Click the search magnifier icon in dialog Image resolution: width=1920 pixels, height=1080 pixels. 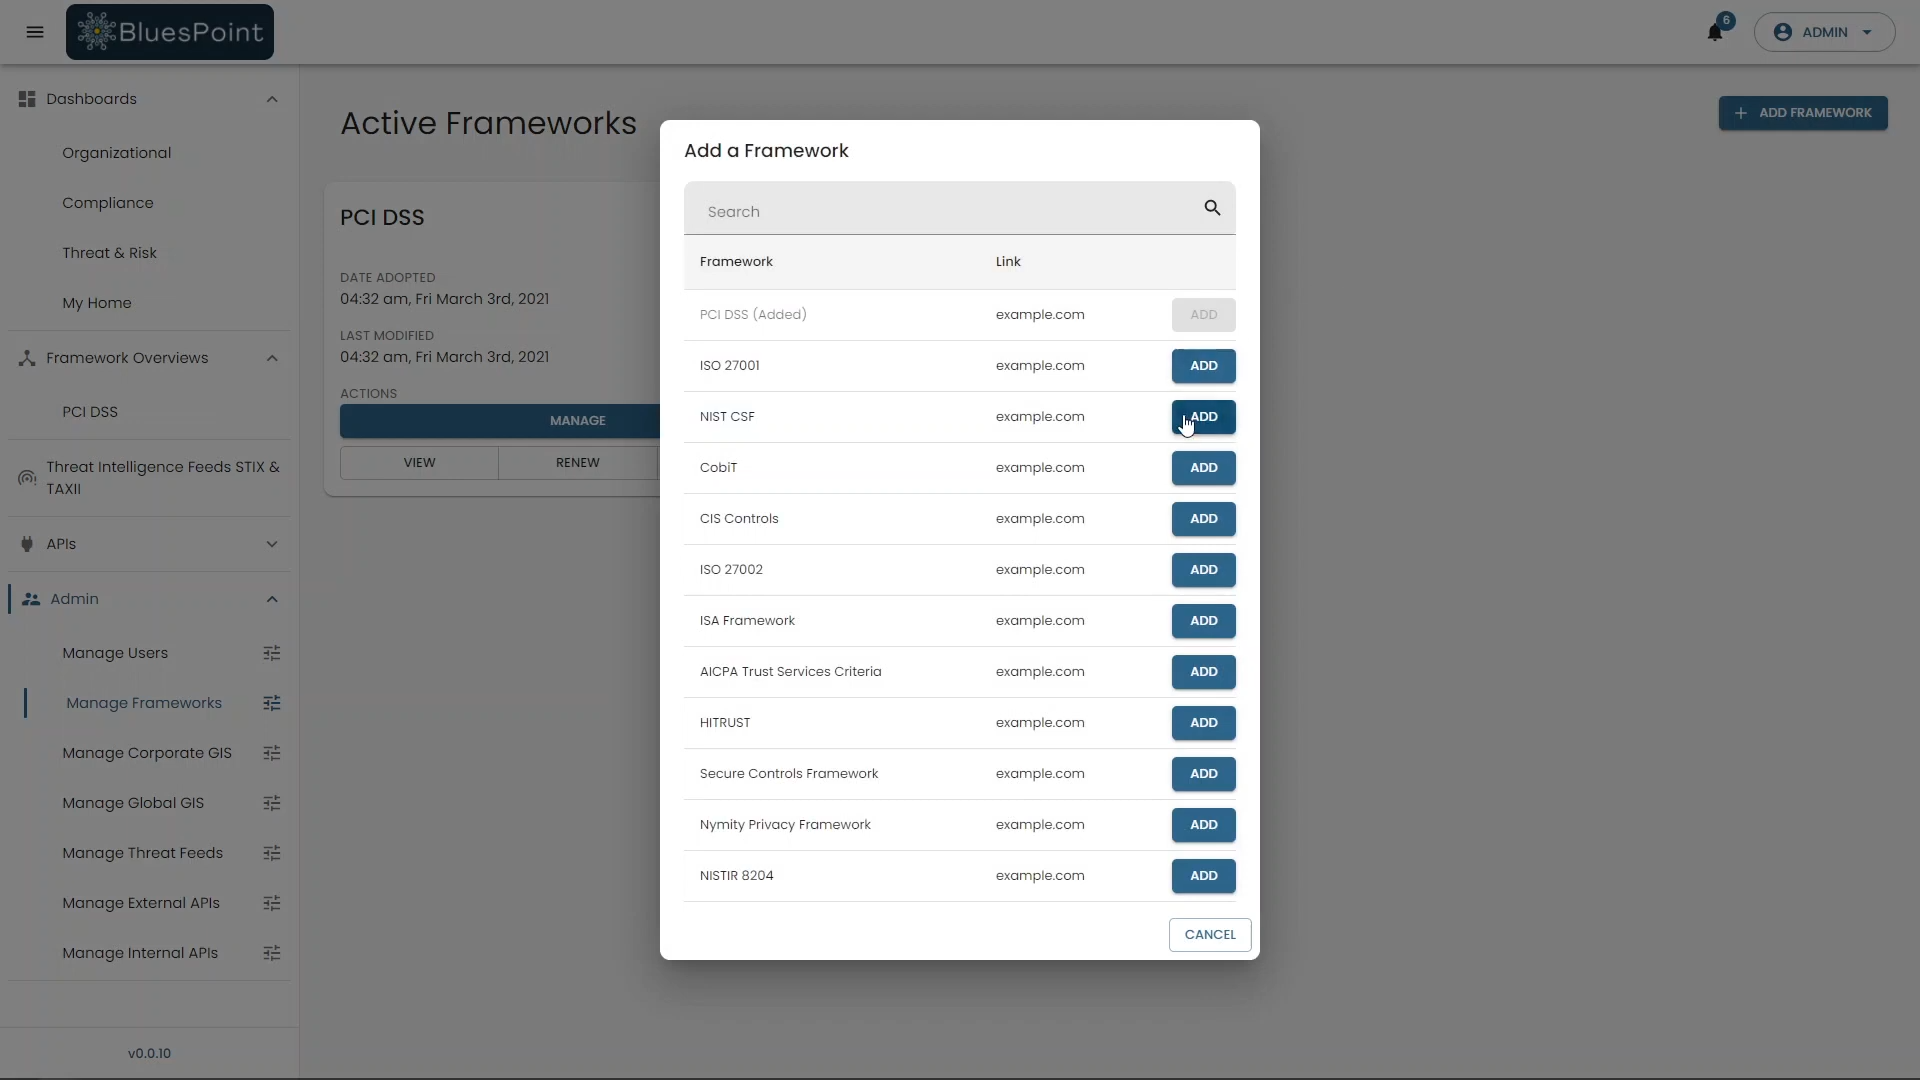pyautogui.click(x=1212, y=208)
